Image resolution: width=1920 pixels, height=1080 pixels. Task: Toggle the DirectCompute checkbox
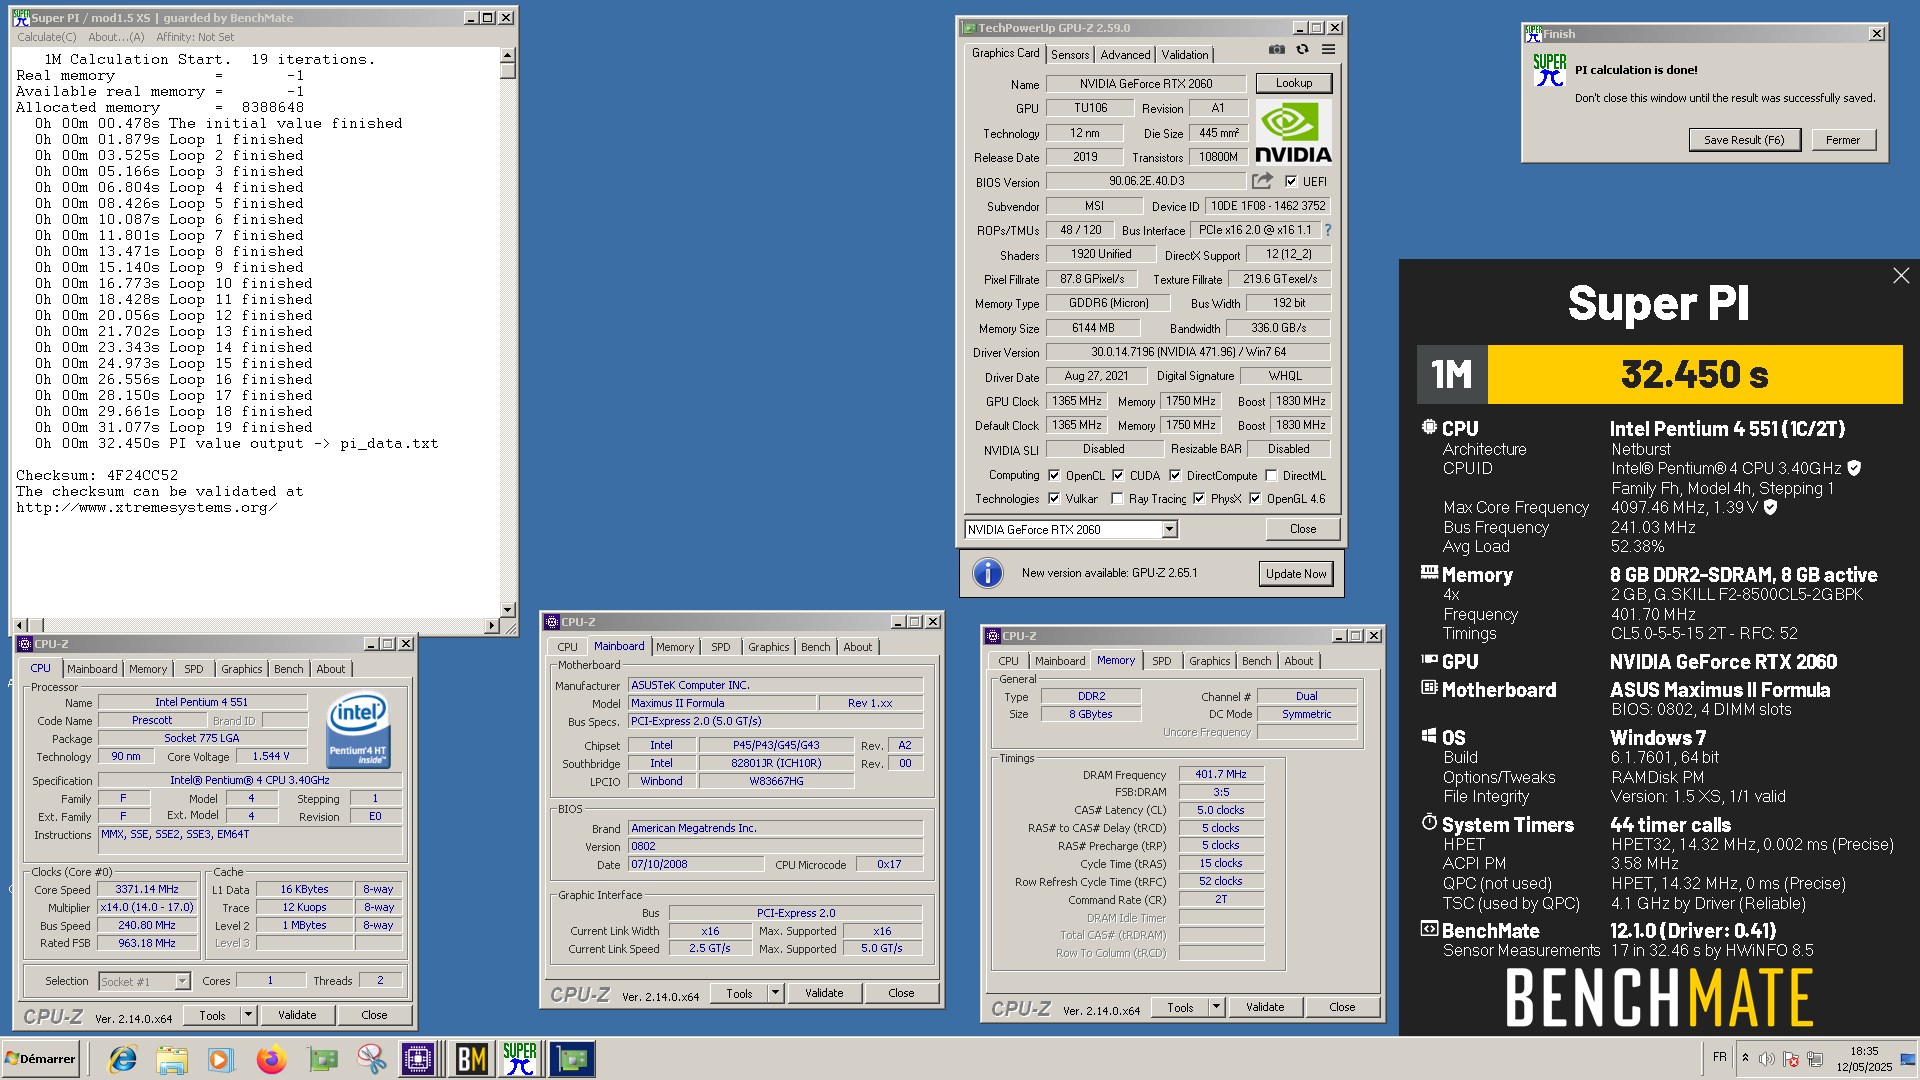(x=1175, y=475)
